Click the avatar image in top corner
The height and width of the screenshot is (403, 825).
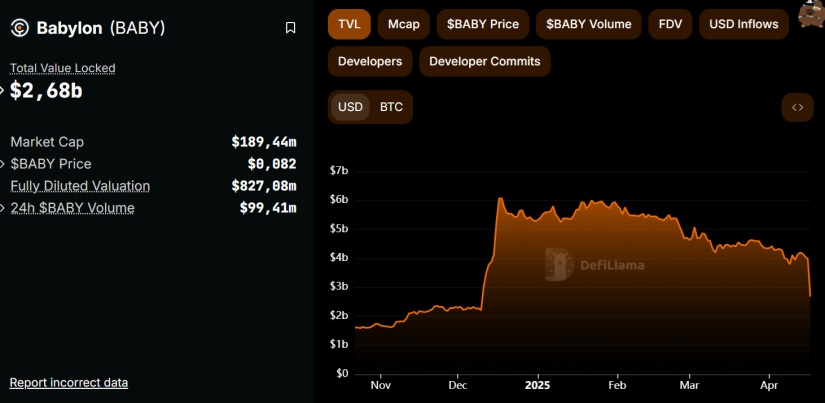tap(812, 15)
